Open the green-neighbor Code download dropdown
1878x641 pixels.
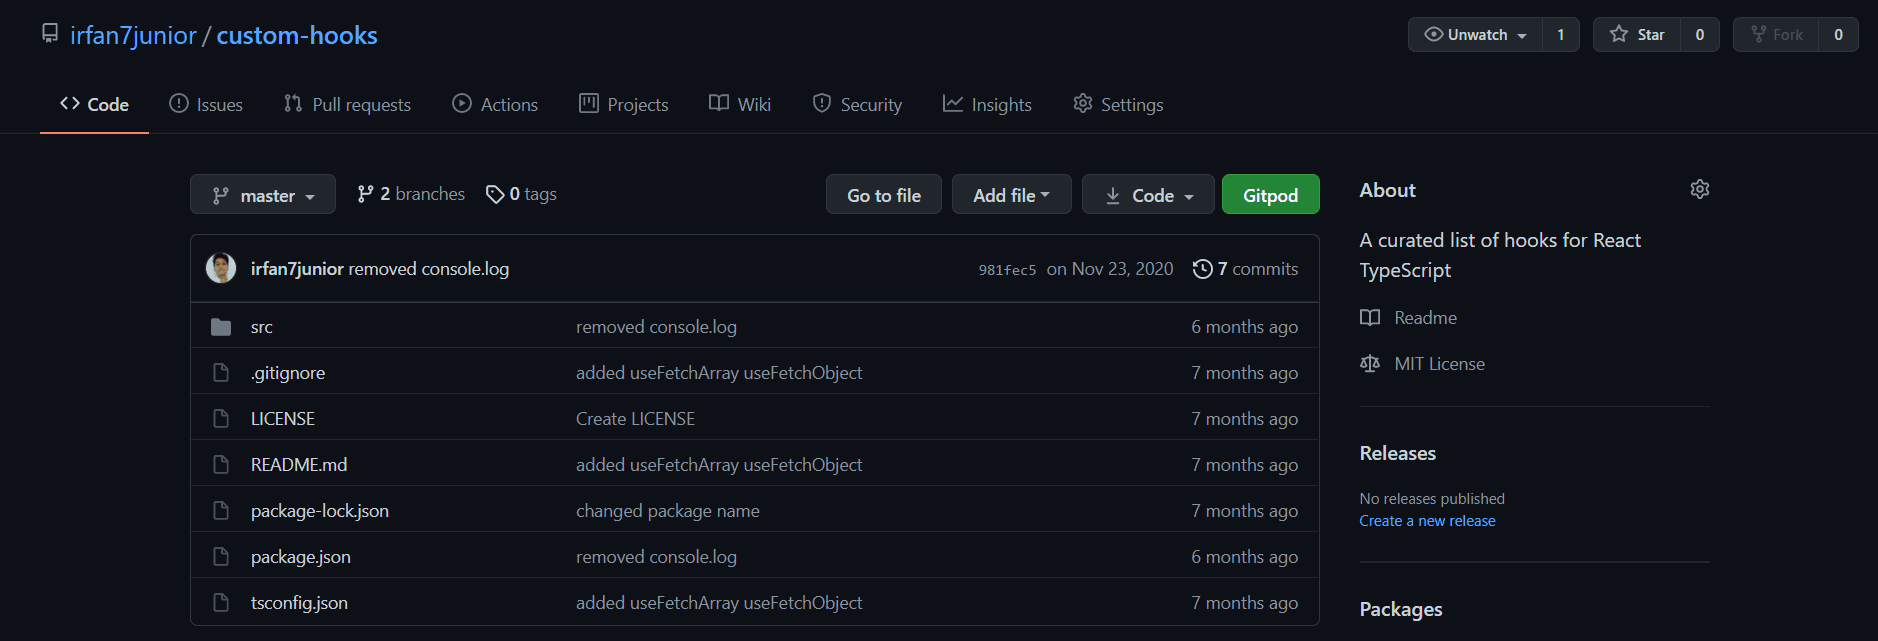click(1148, 195)
